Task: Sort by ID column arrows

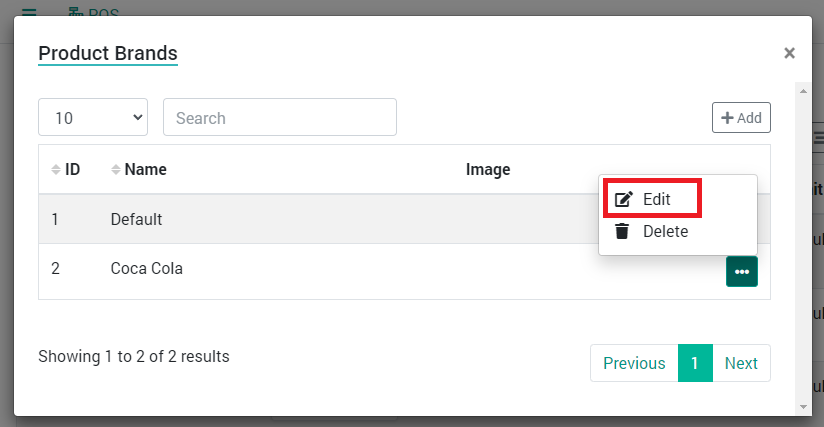Action: 56,169
